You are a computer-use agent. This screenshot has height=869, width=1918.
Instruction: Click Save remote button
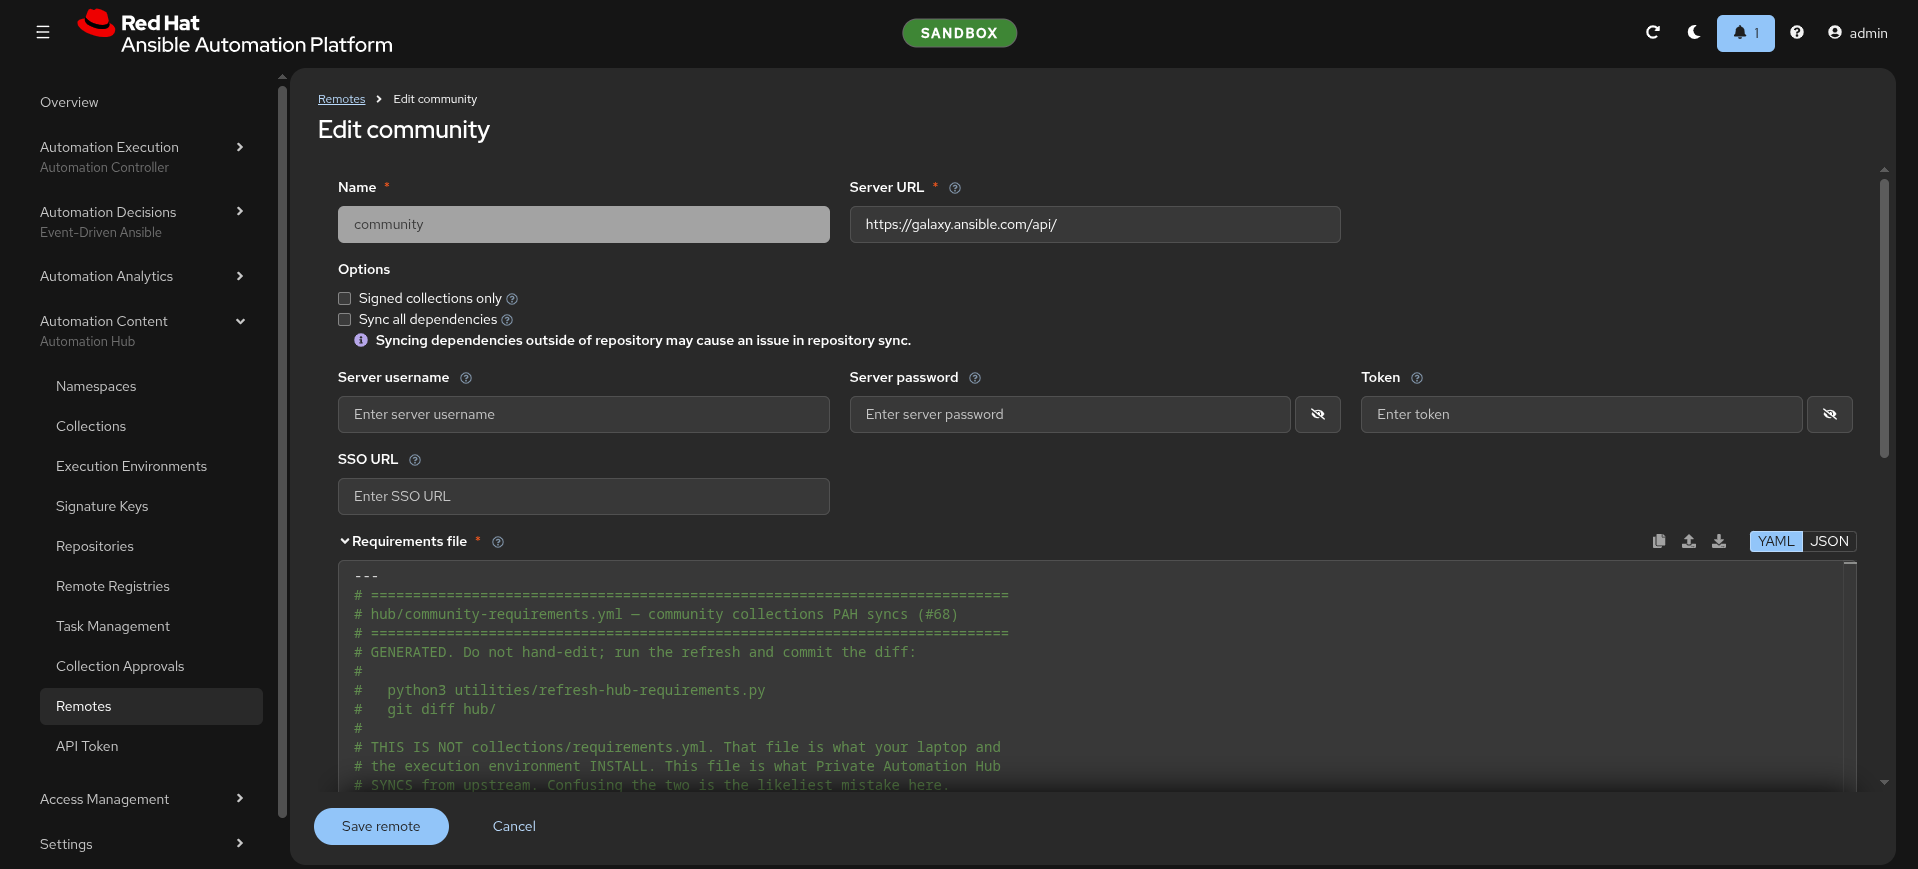[x=381, y=826]
